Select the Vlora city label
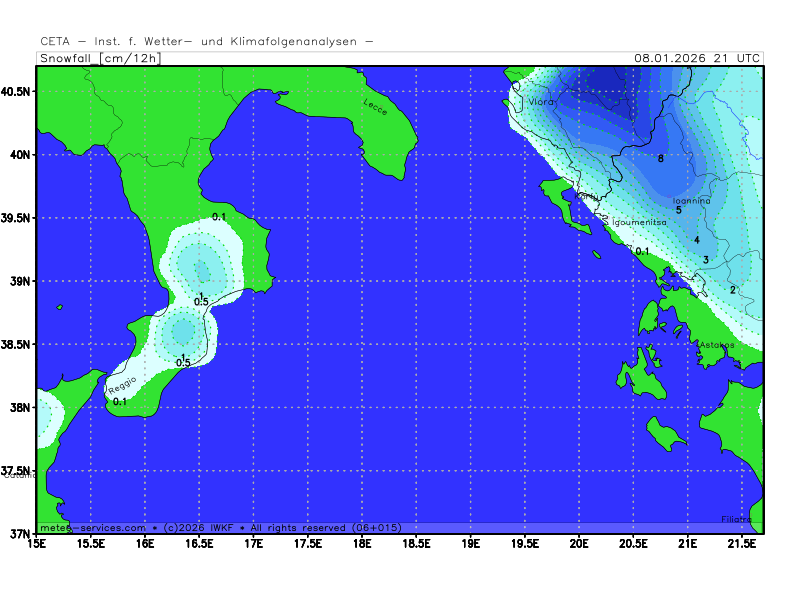 point(541,102)
